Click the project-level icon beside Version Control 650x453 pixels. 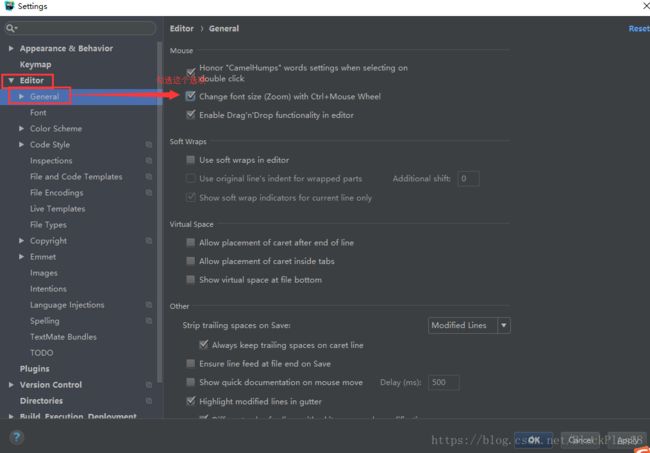click(149, 385)
